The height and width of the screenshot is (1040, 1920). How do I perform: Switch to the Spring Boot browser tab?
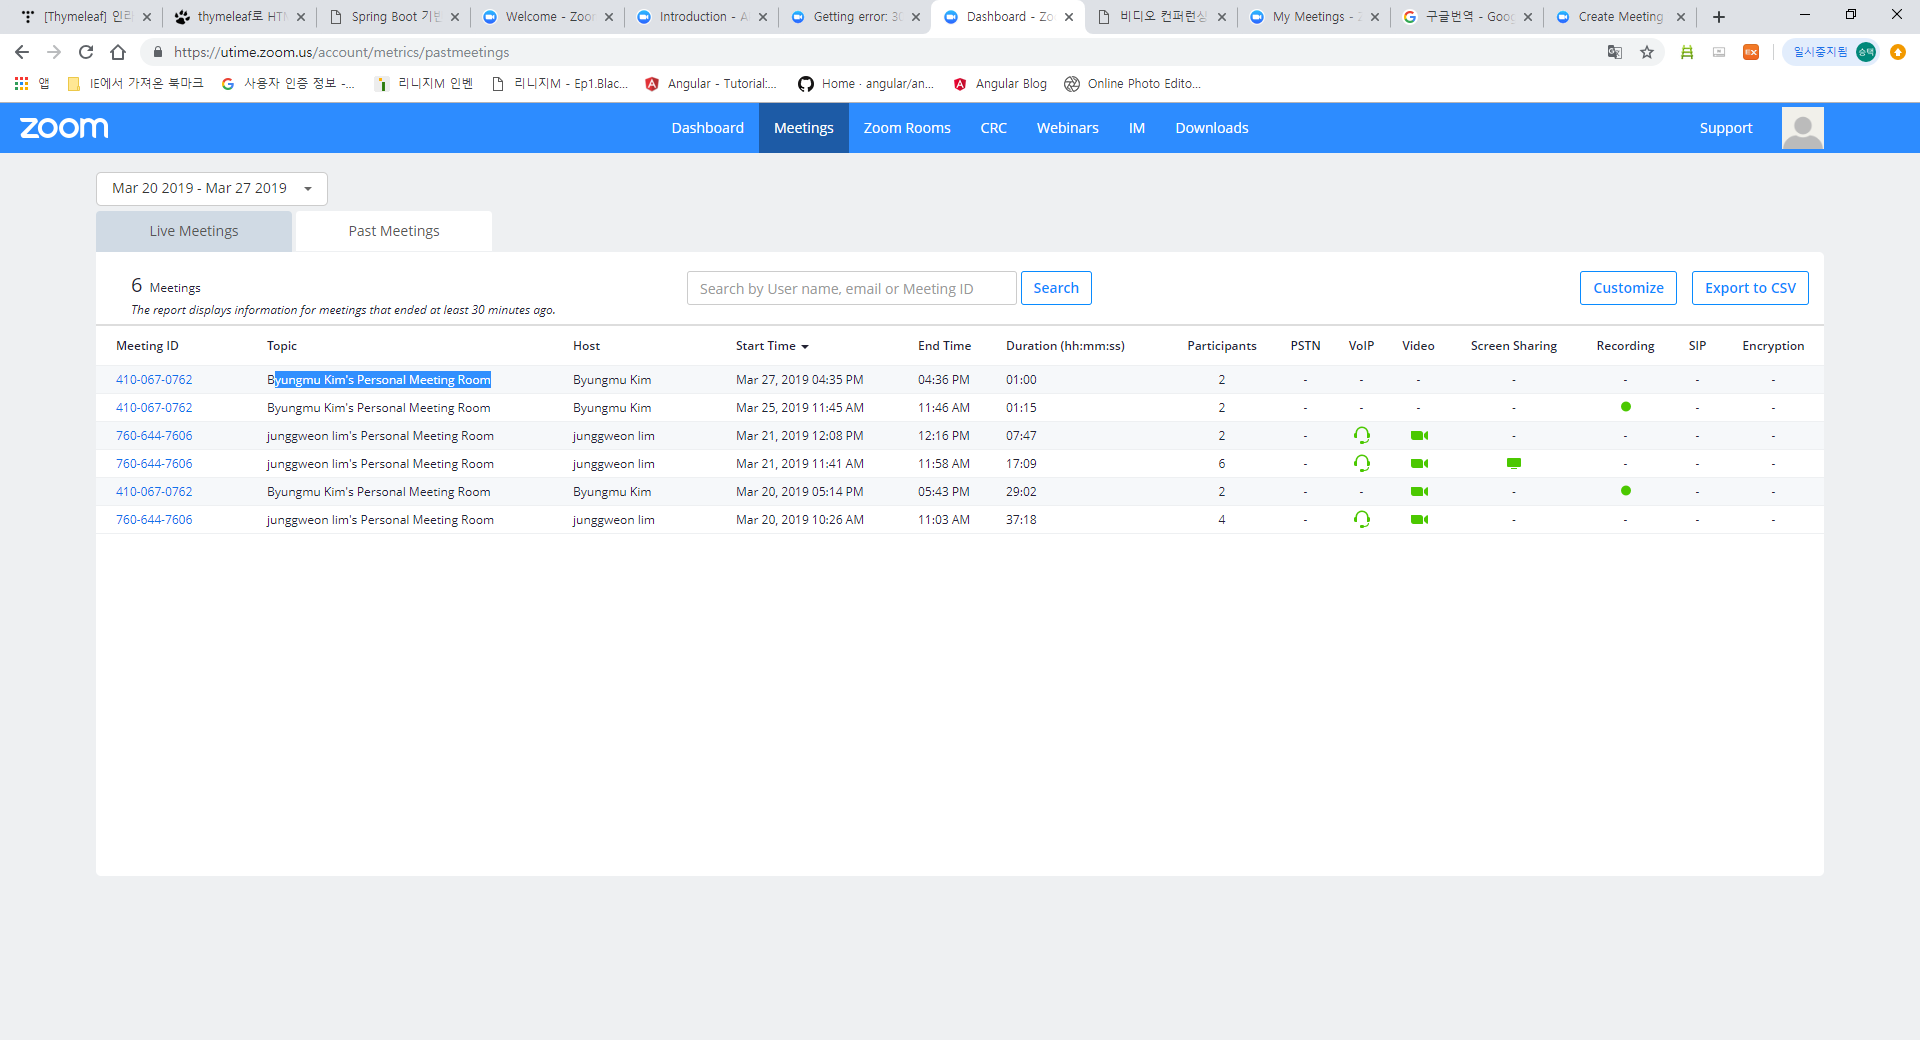click(x=393, y=17)
